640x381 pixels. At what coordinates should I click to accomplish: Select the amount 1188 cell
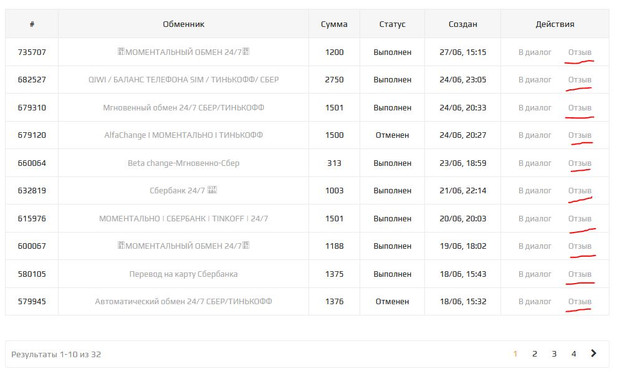[334, 246]
